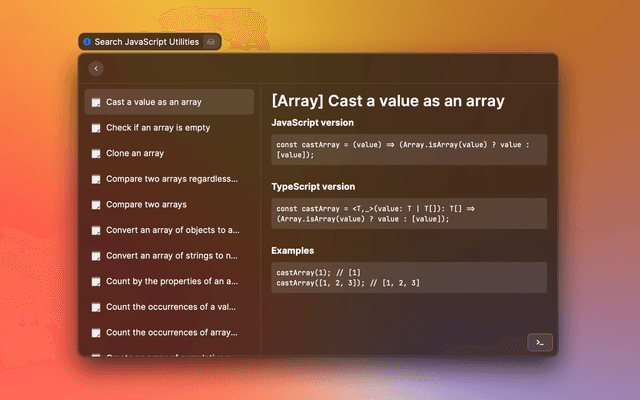
Task: Click the JavaScript version code block
Action: pos(409,149)
